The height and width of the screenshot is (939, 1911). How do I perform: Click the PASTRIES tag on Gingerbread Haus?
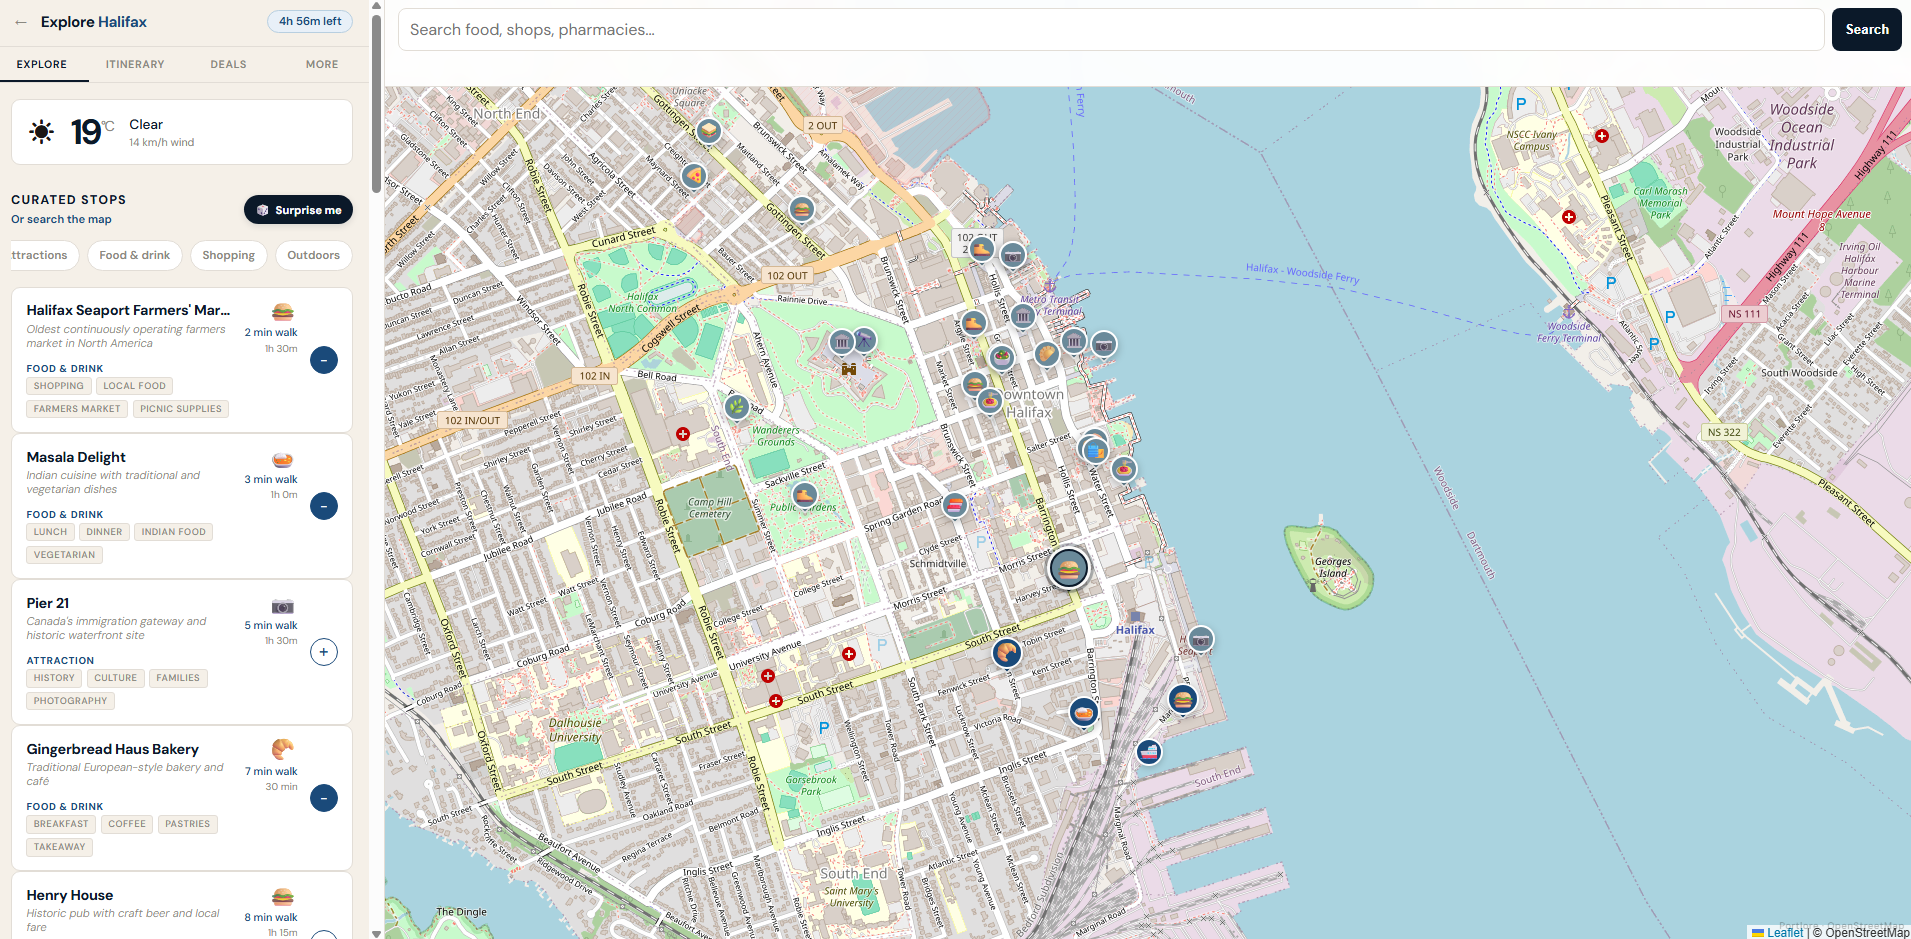[188, 824]
